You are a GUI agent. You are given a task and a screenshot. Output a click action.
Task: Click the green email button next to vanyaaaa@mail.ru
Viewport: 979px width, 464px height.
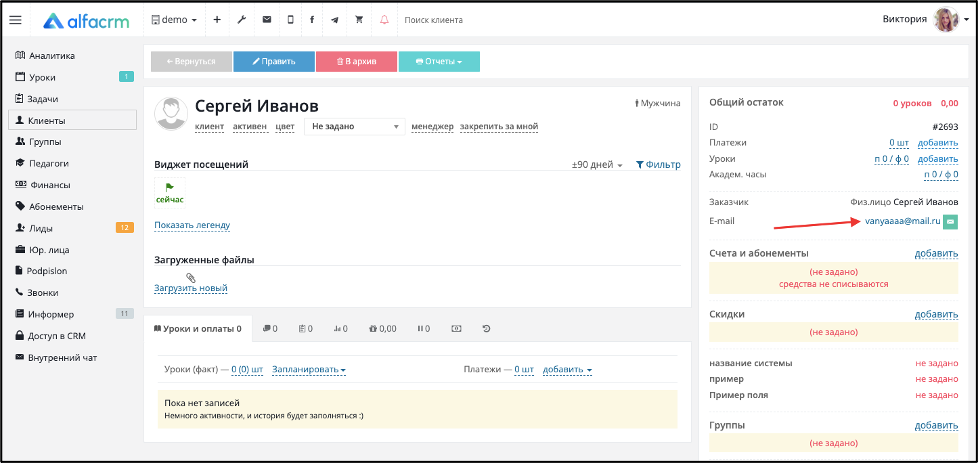click(x=950, y=221)
